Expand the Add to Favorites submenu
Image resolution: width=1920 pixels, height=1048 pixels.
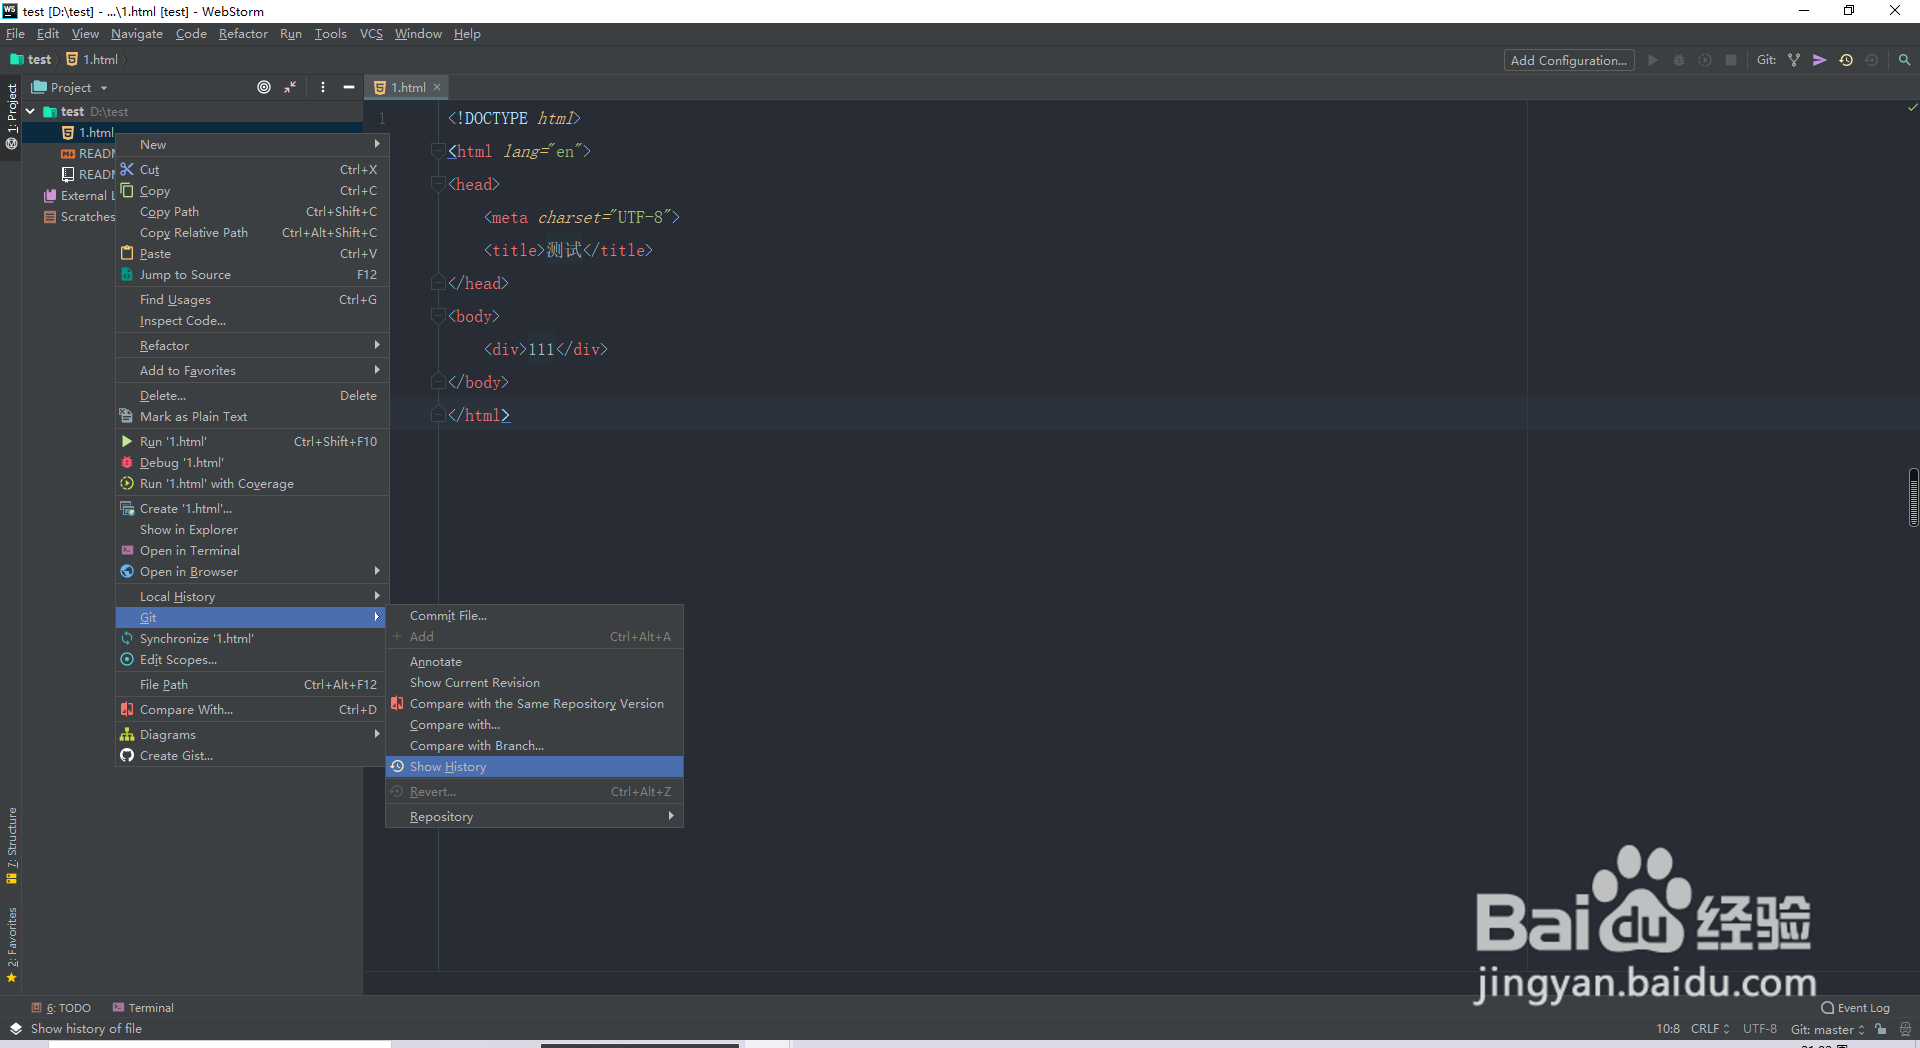coord(252,371)
